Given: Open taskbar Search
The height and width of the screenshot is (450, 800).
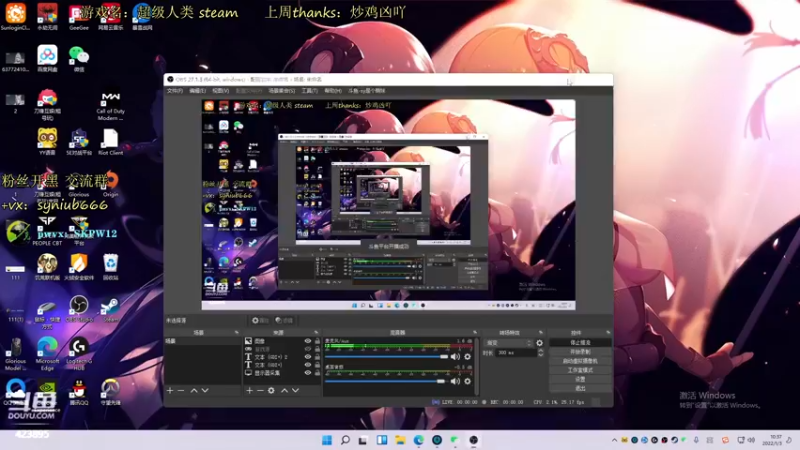Looking at the screenshot, I should coord(345,440).
